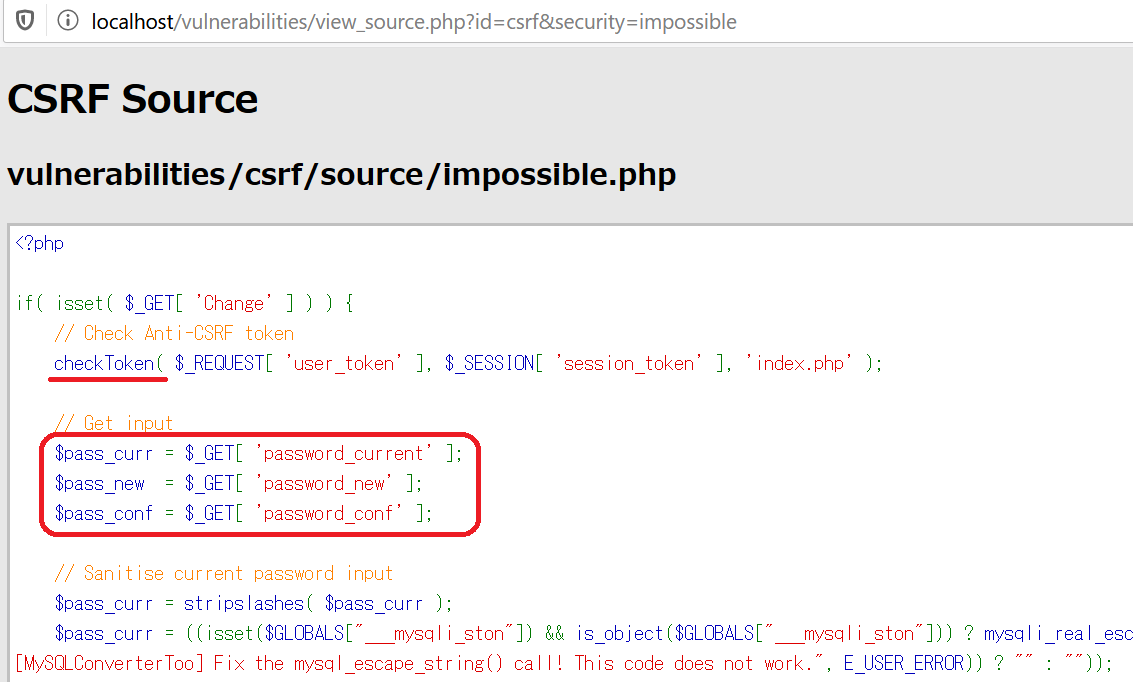The image size is (1133, 682).
Task: Click the '// Check Anti-CSRF token' comment
Action: [x=174, y=333]
